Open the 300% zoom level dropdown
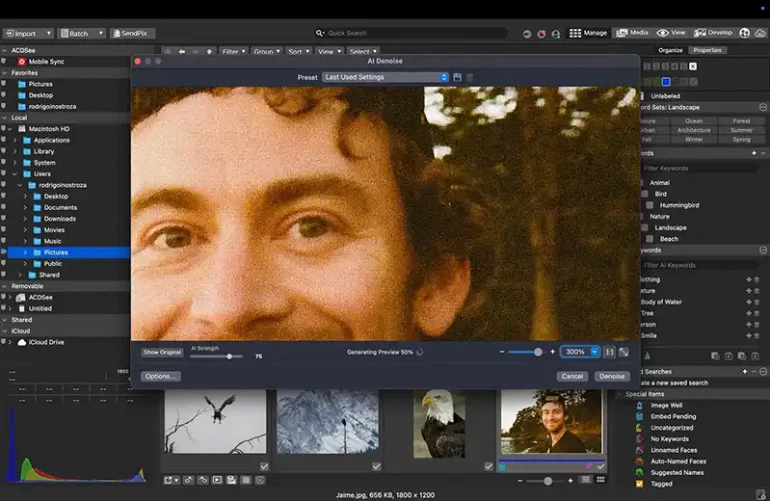This screenshot has width=770, height=501. (x=595, y=352)
